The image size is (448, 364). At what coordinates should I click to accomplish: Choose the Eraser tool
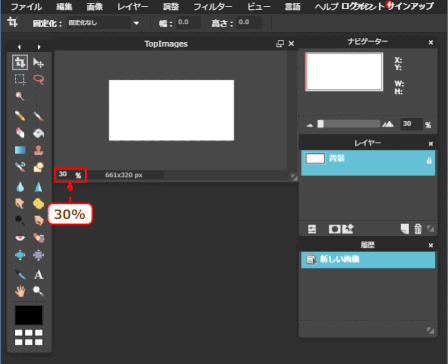pyautogui.click(x=20, y=133)
